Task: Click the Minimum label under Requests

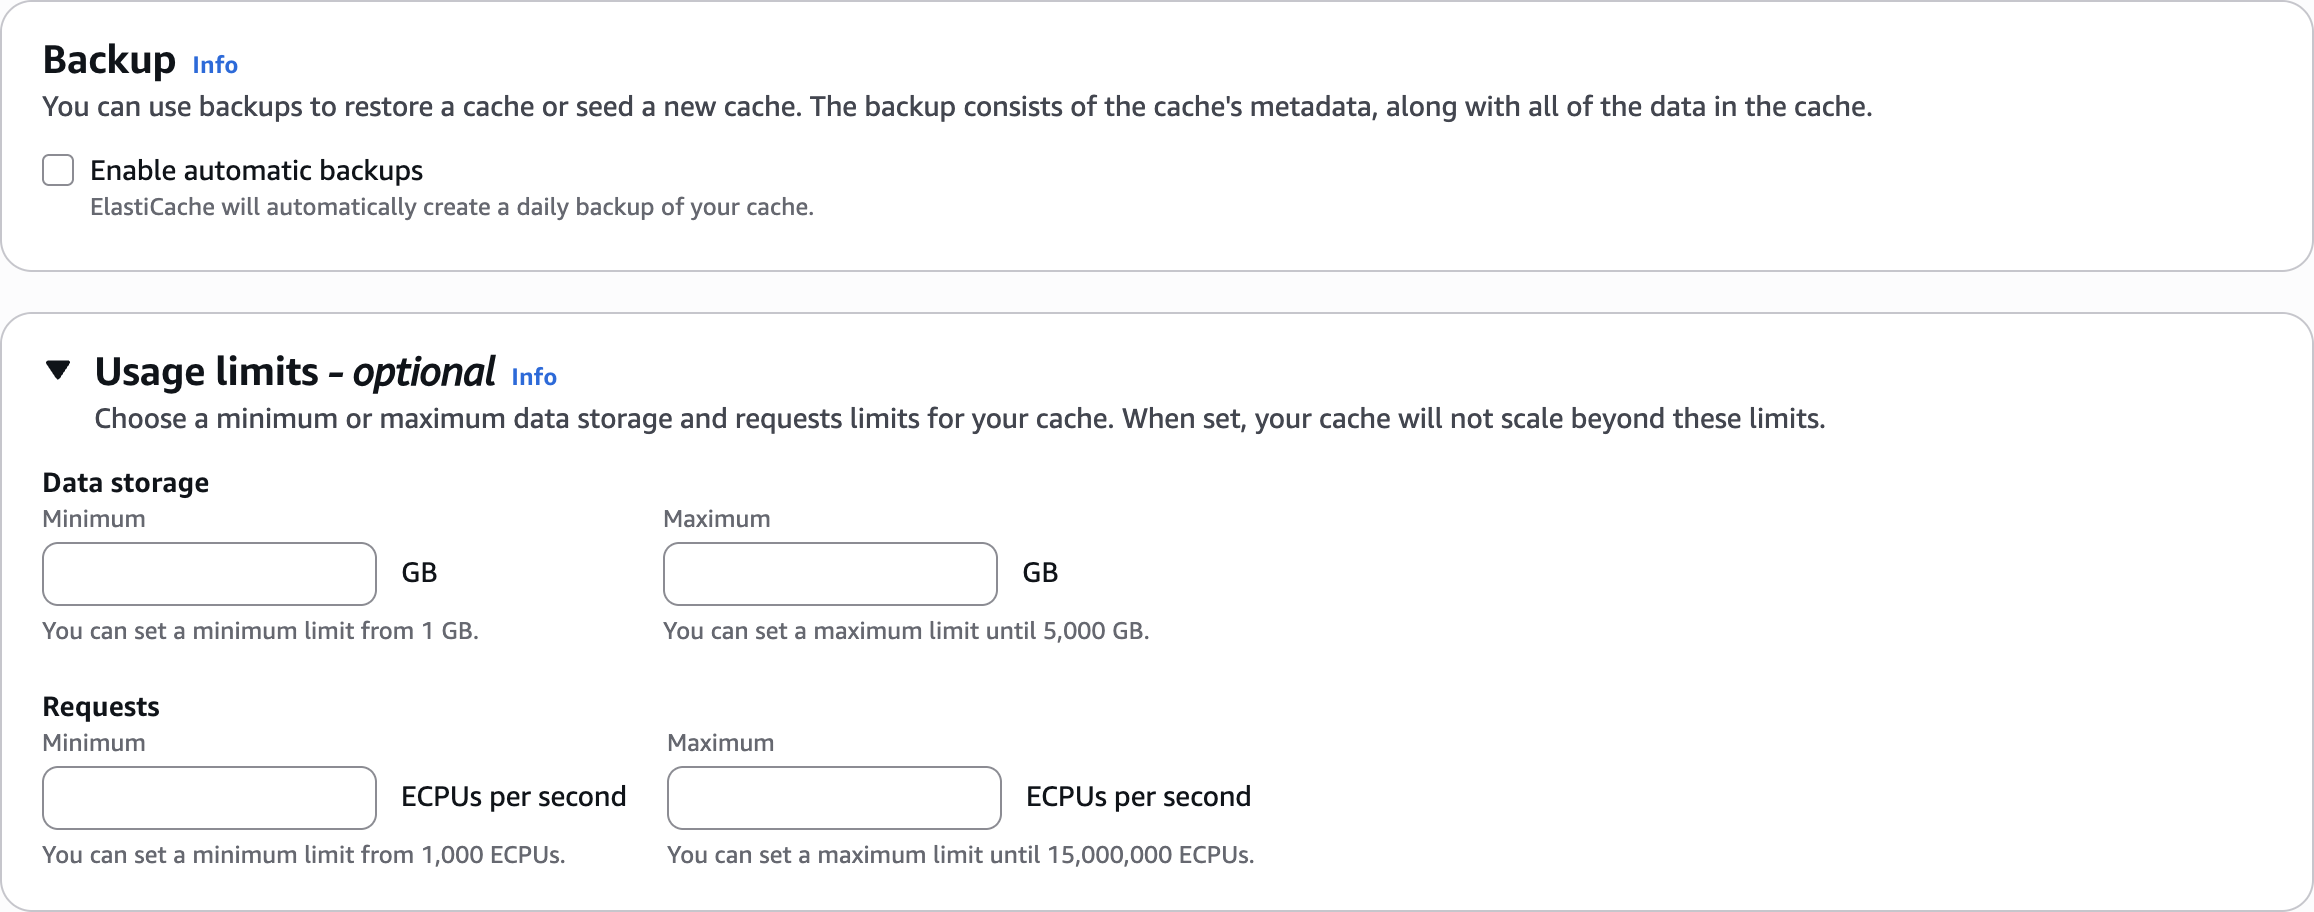Action: coord(94,743)
